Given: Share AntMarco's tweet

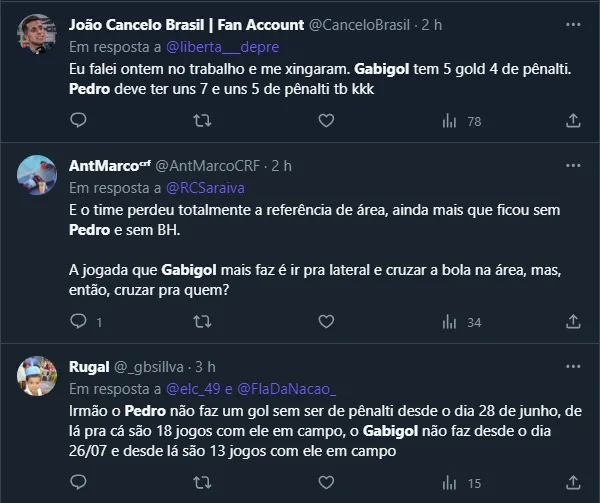Looking at the screenshot, I should (573, 322).
